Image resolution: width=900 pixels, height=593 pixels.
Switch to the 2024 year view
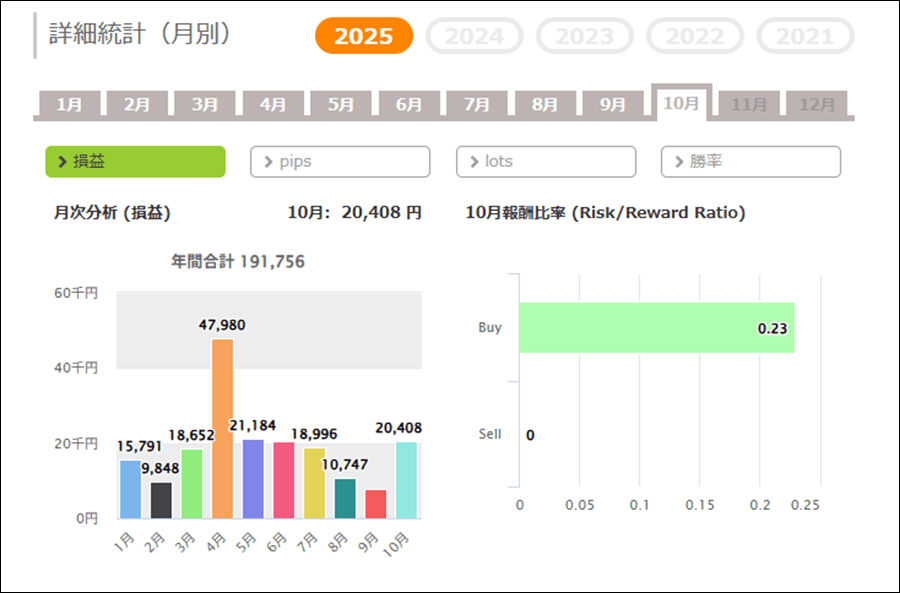coord(474,37)
